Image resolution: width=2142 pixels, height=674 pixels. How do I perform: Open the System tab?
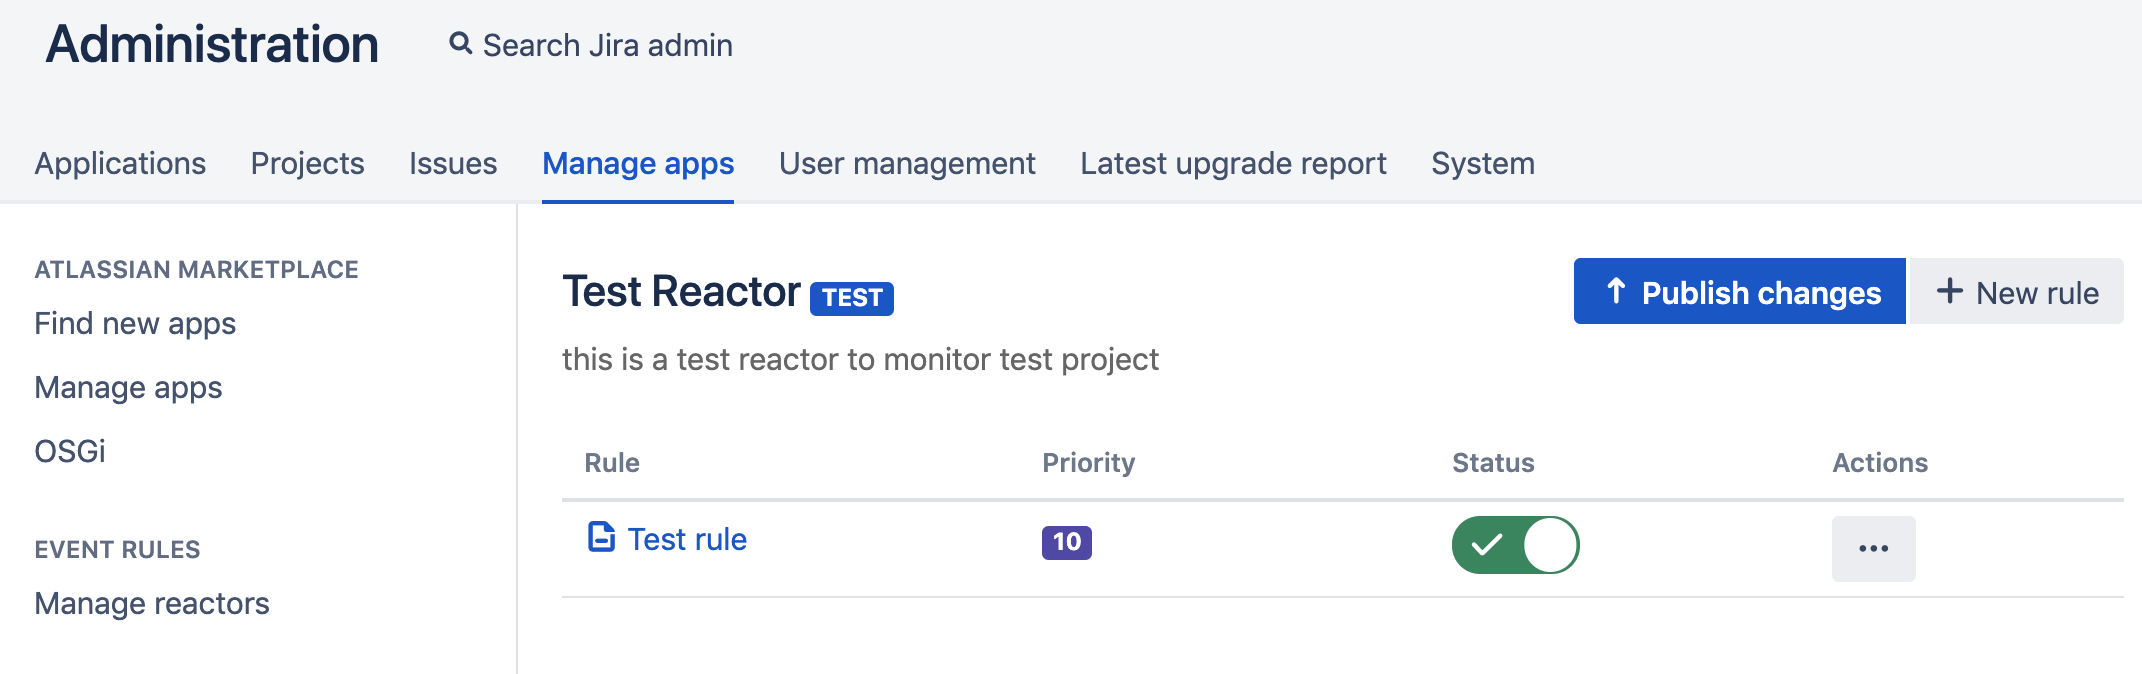click(1482, 163)
